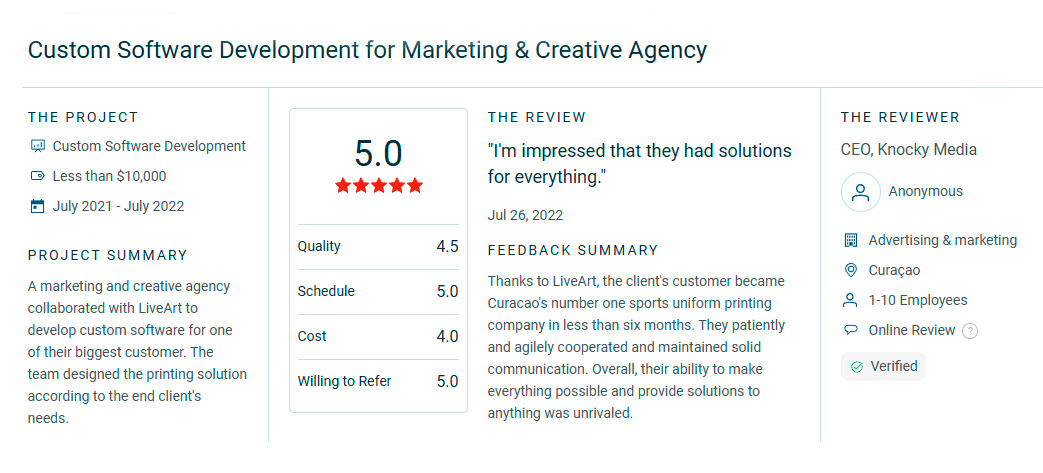
Task: Click the CEO, Knocky Media reviewer title
Action: tap(909, 150)
